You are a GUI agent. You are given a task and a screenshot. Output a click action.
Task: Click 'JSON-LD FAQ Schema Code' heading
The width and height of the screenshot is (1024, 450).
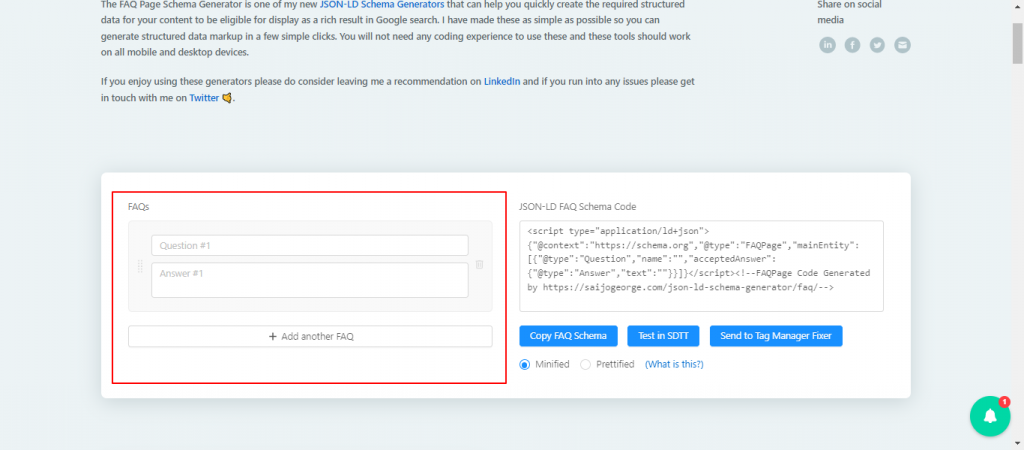point(577,206)
